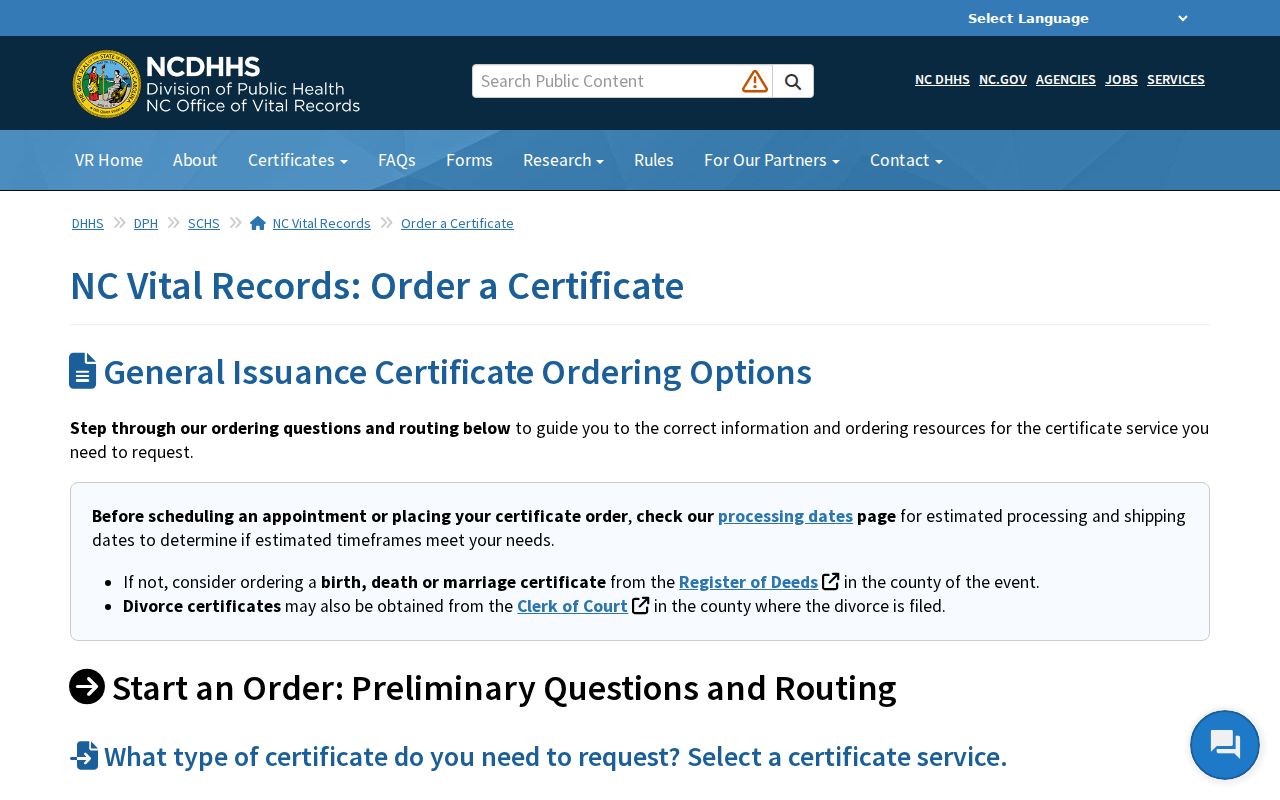
Task: Click the document icon beside General Issuance heading
Action: click(83, 371)
